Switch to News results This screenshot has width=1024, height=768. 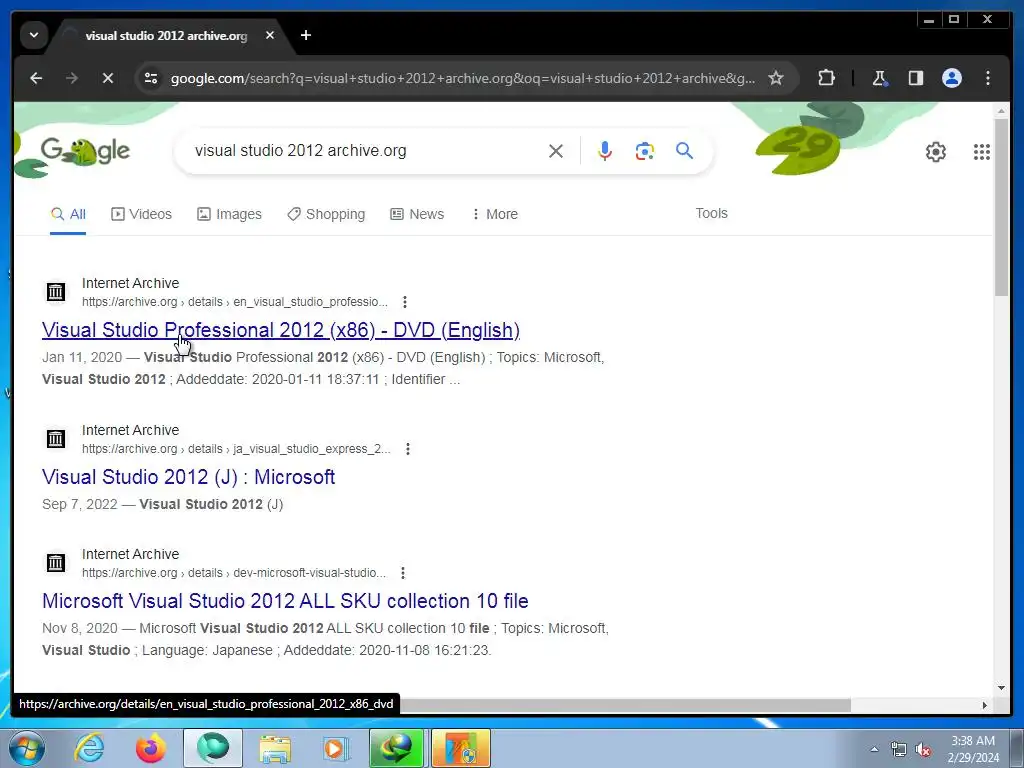click(417, 214)
